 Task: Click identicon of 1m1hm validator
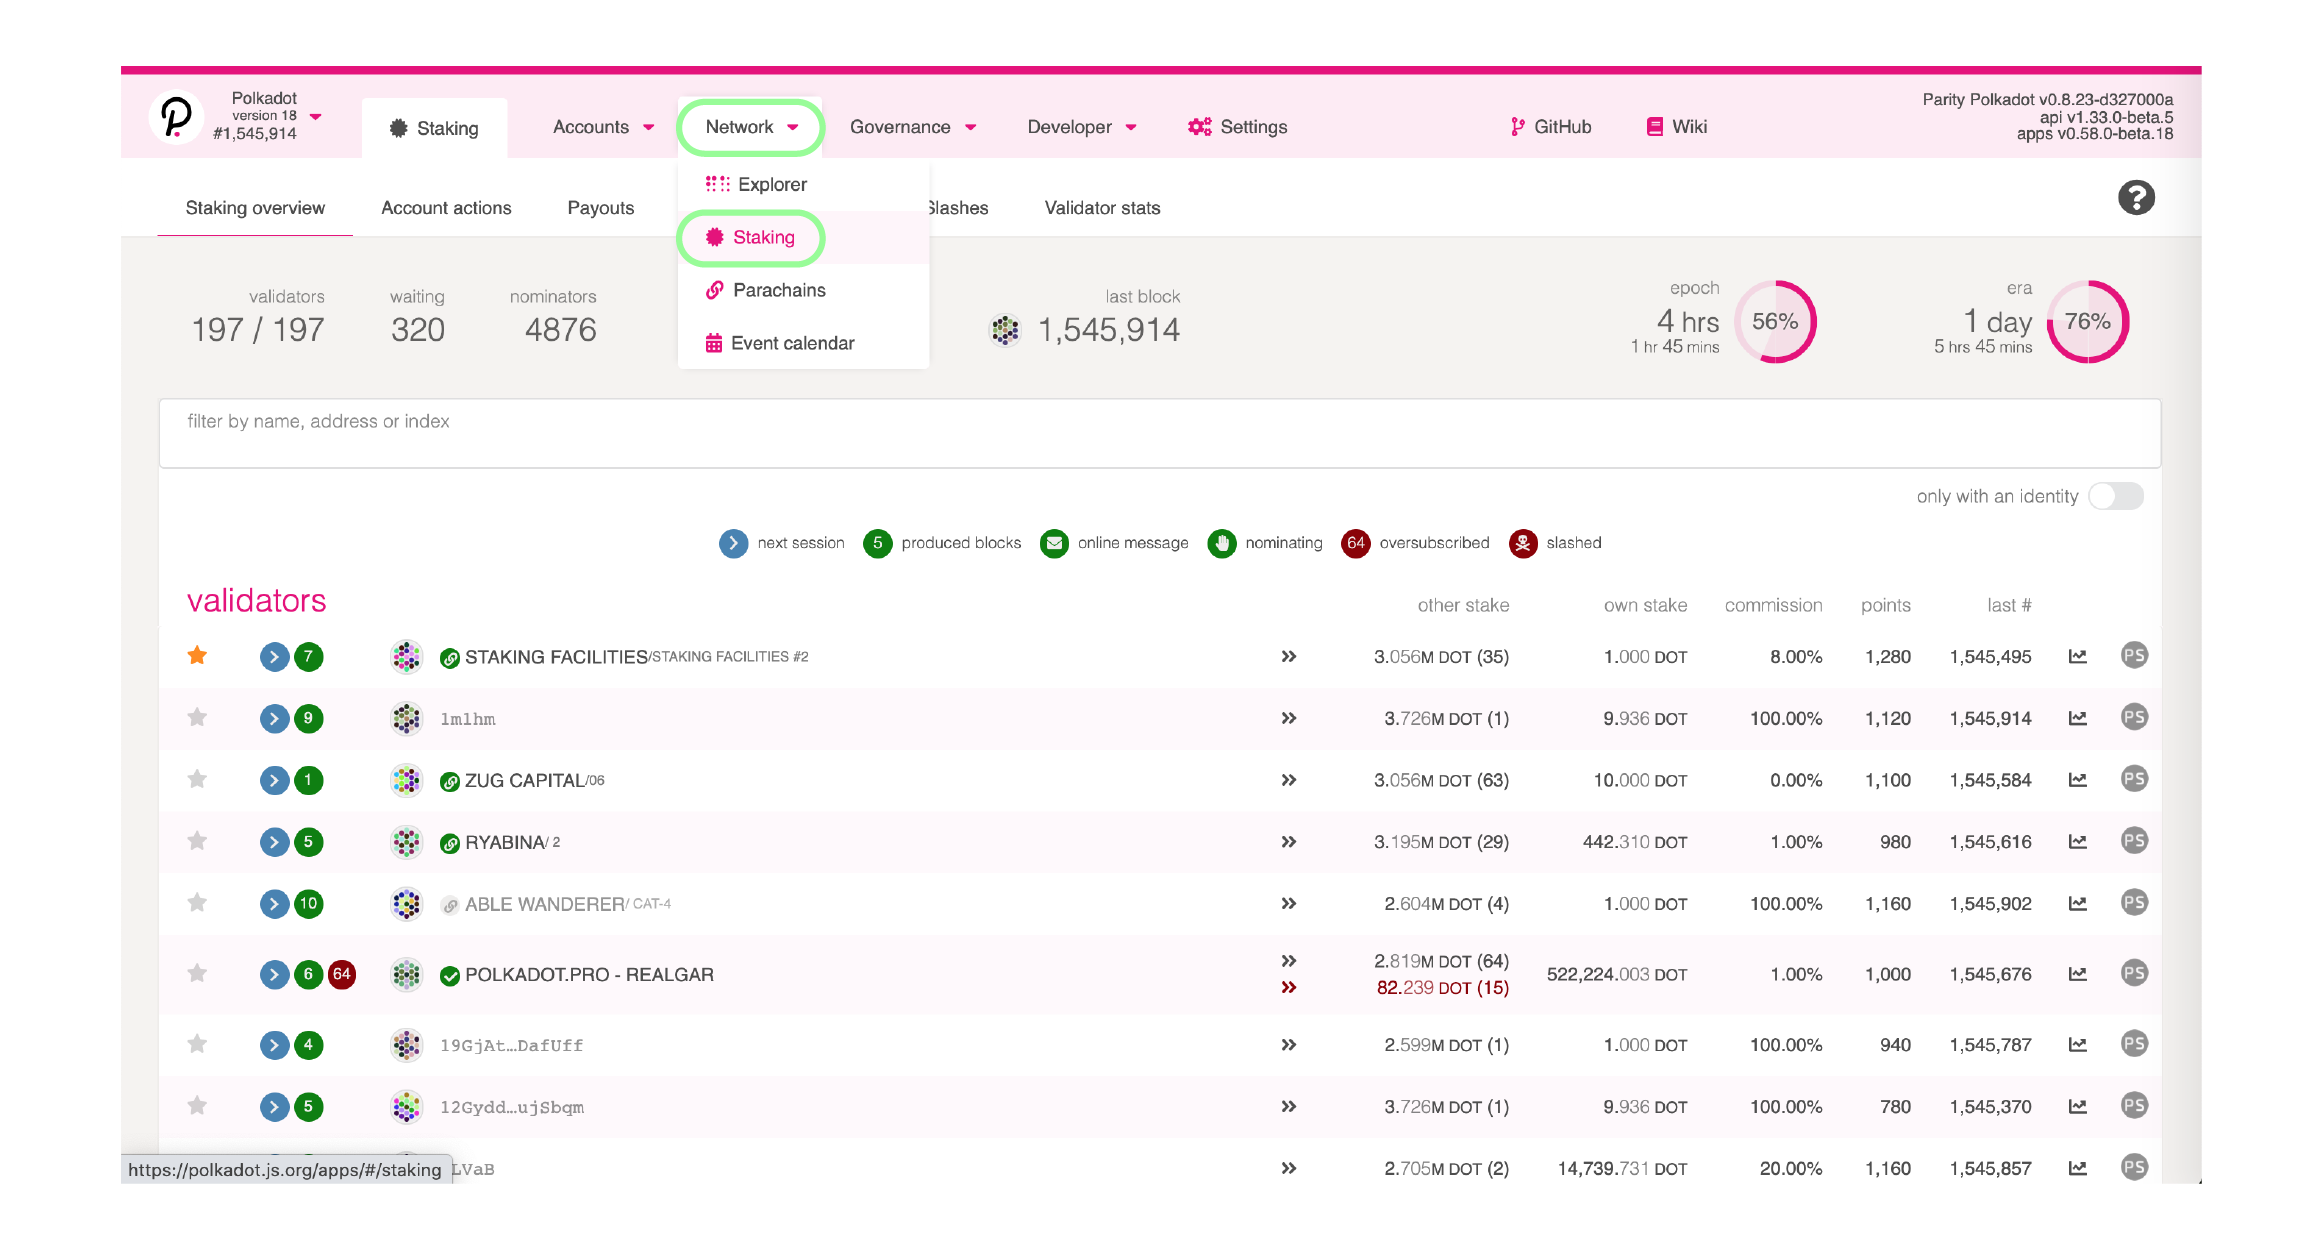(x=406, y=719)
